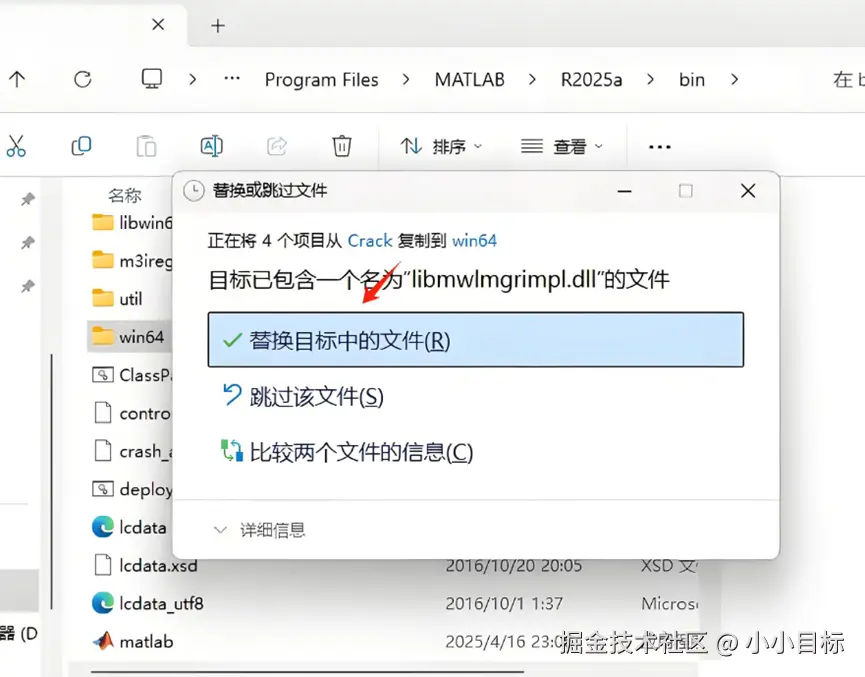Click the This PC monitor icon in address bar

(152, 79)
